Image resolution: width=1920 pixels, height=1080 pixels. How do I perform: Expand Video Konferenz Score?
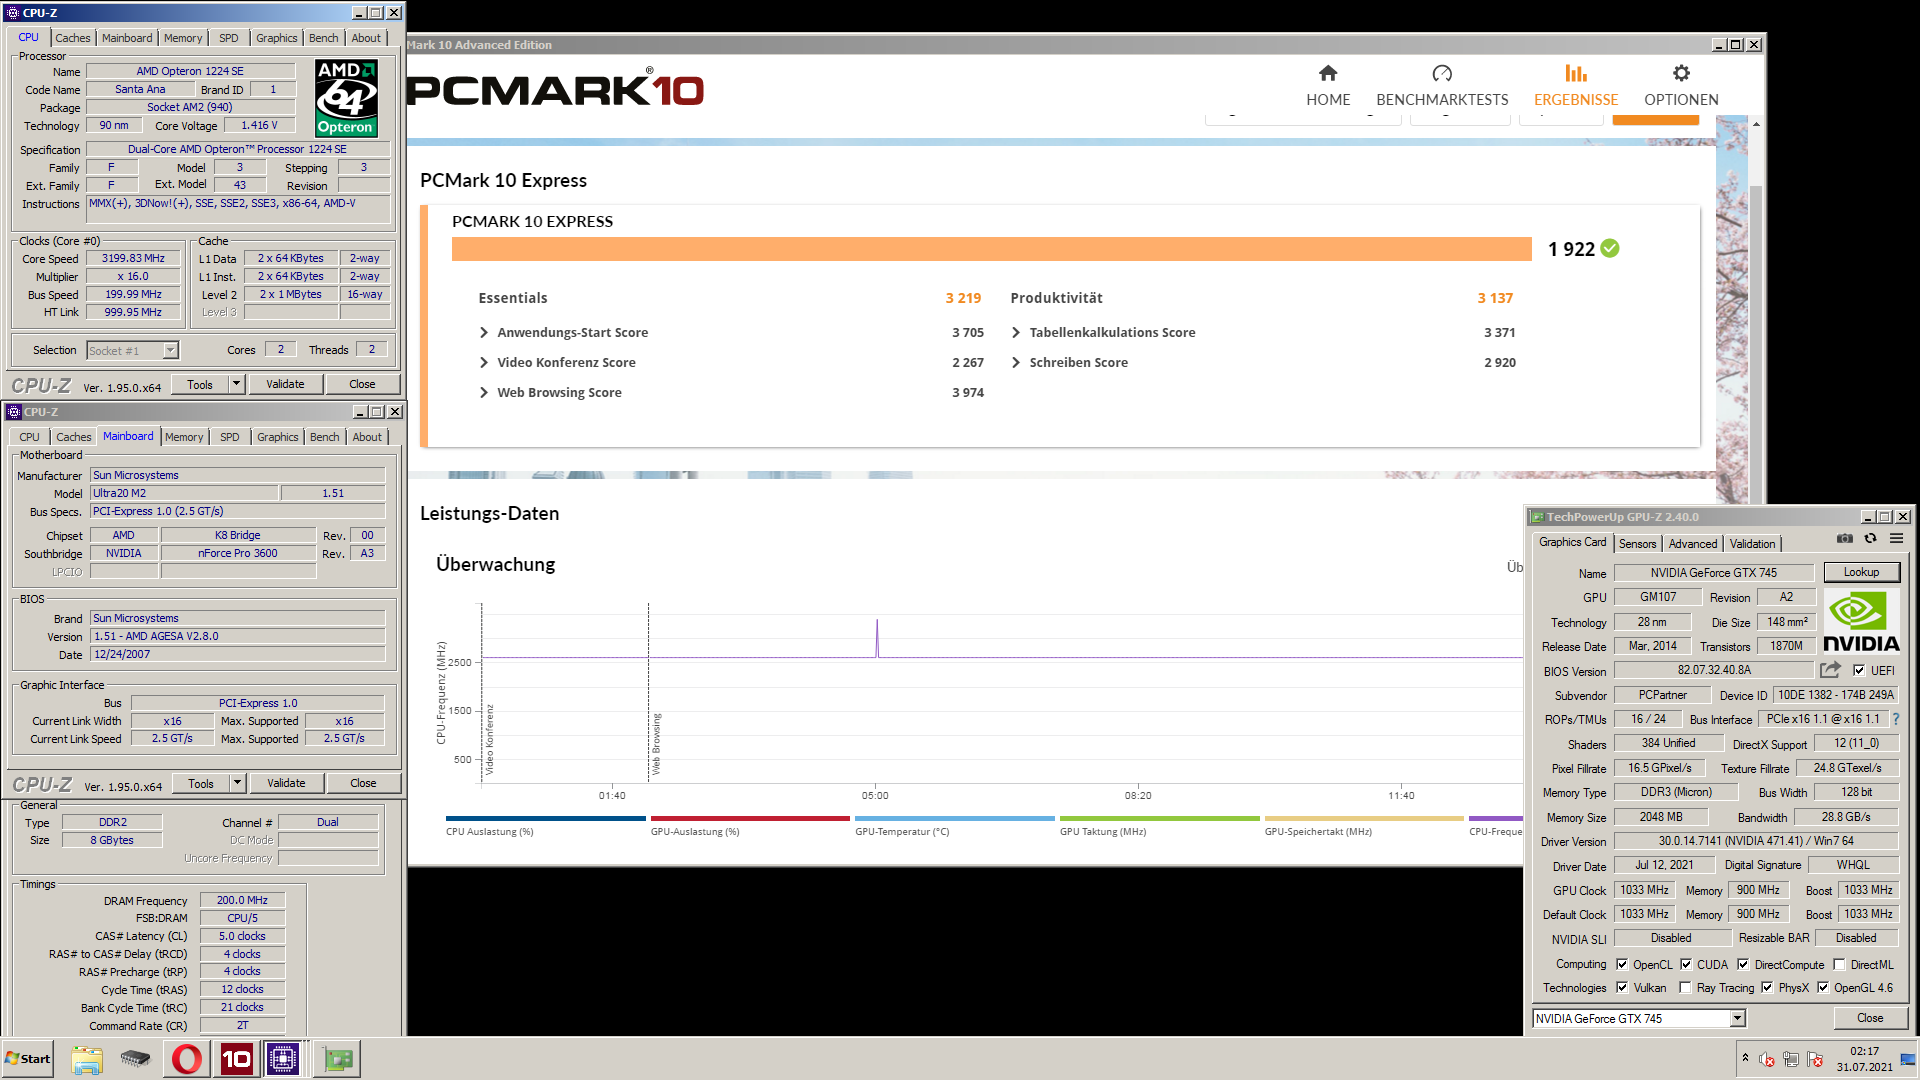(484, 362)
